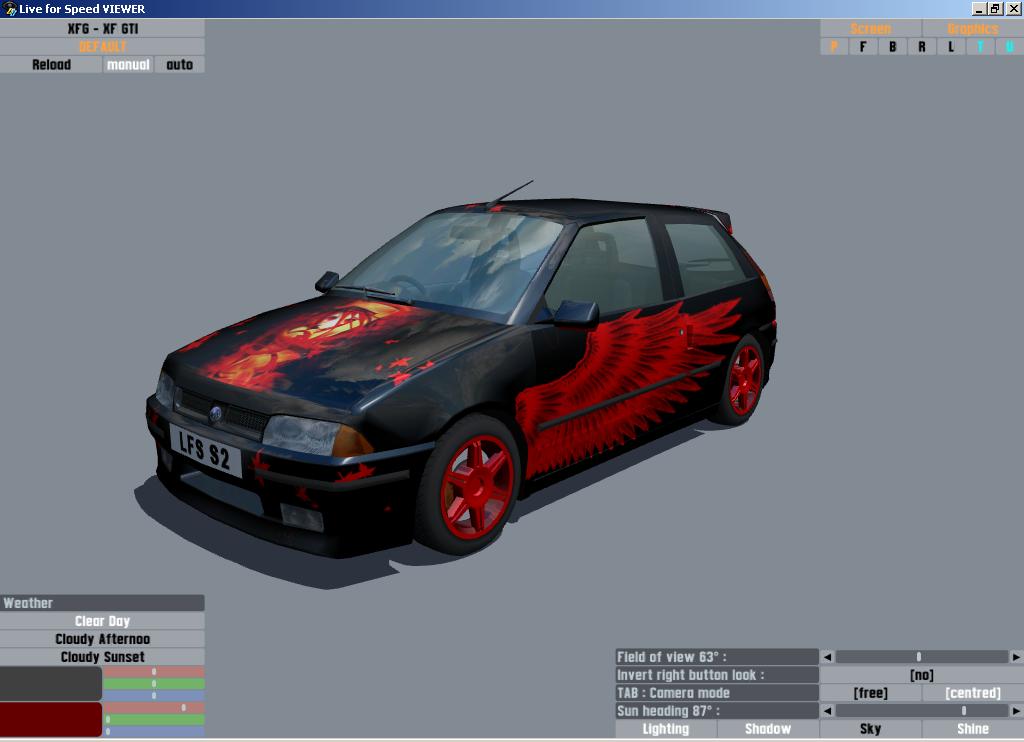The width and height of the screenshot is (1024, 742).
Task: Click the Live for Speed title bar icon
Action: [x=9, y=9]
